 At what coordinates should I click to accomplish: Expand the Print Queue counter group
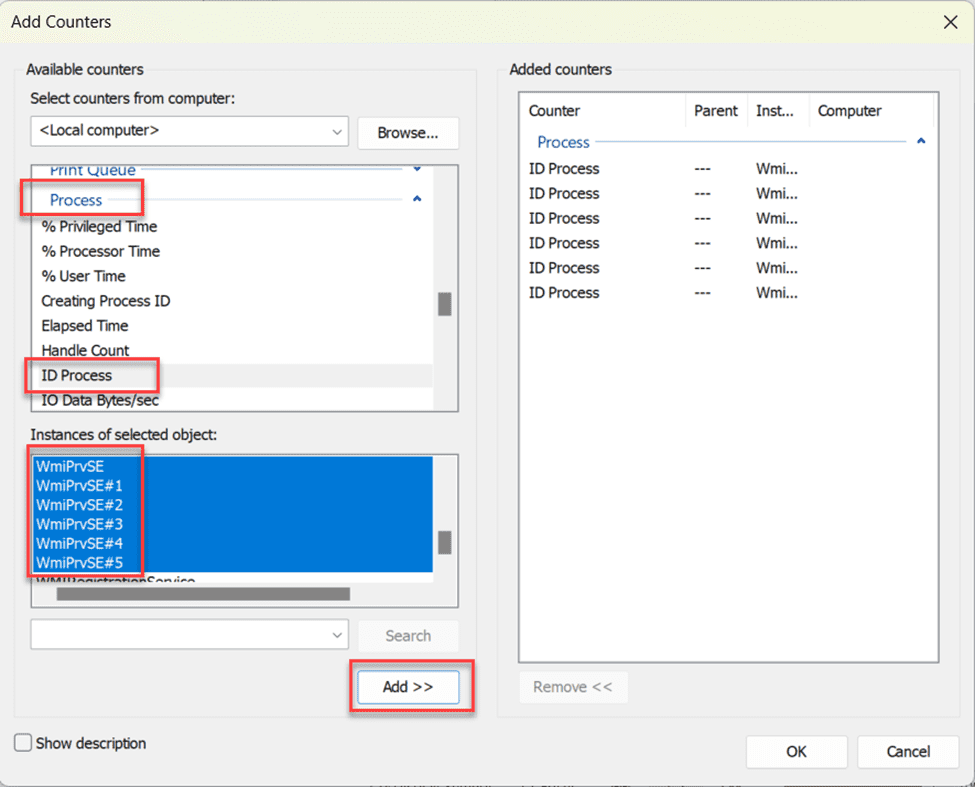tap(417, 170)
